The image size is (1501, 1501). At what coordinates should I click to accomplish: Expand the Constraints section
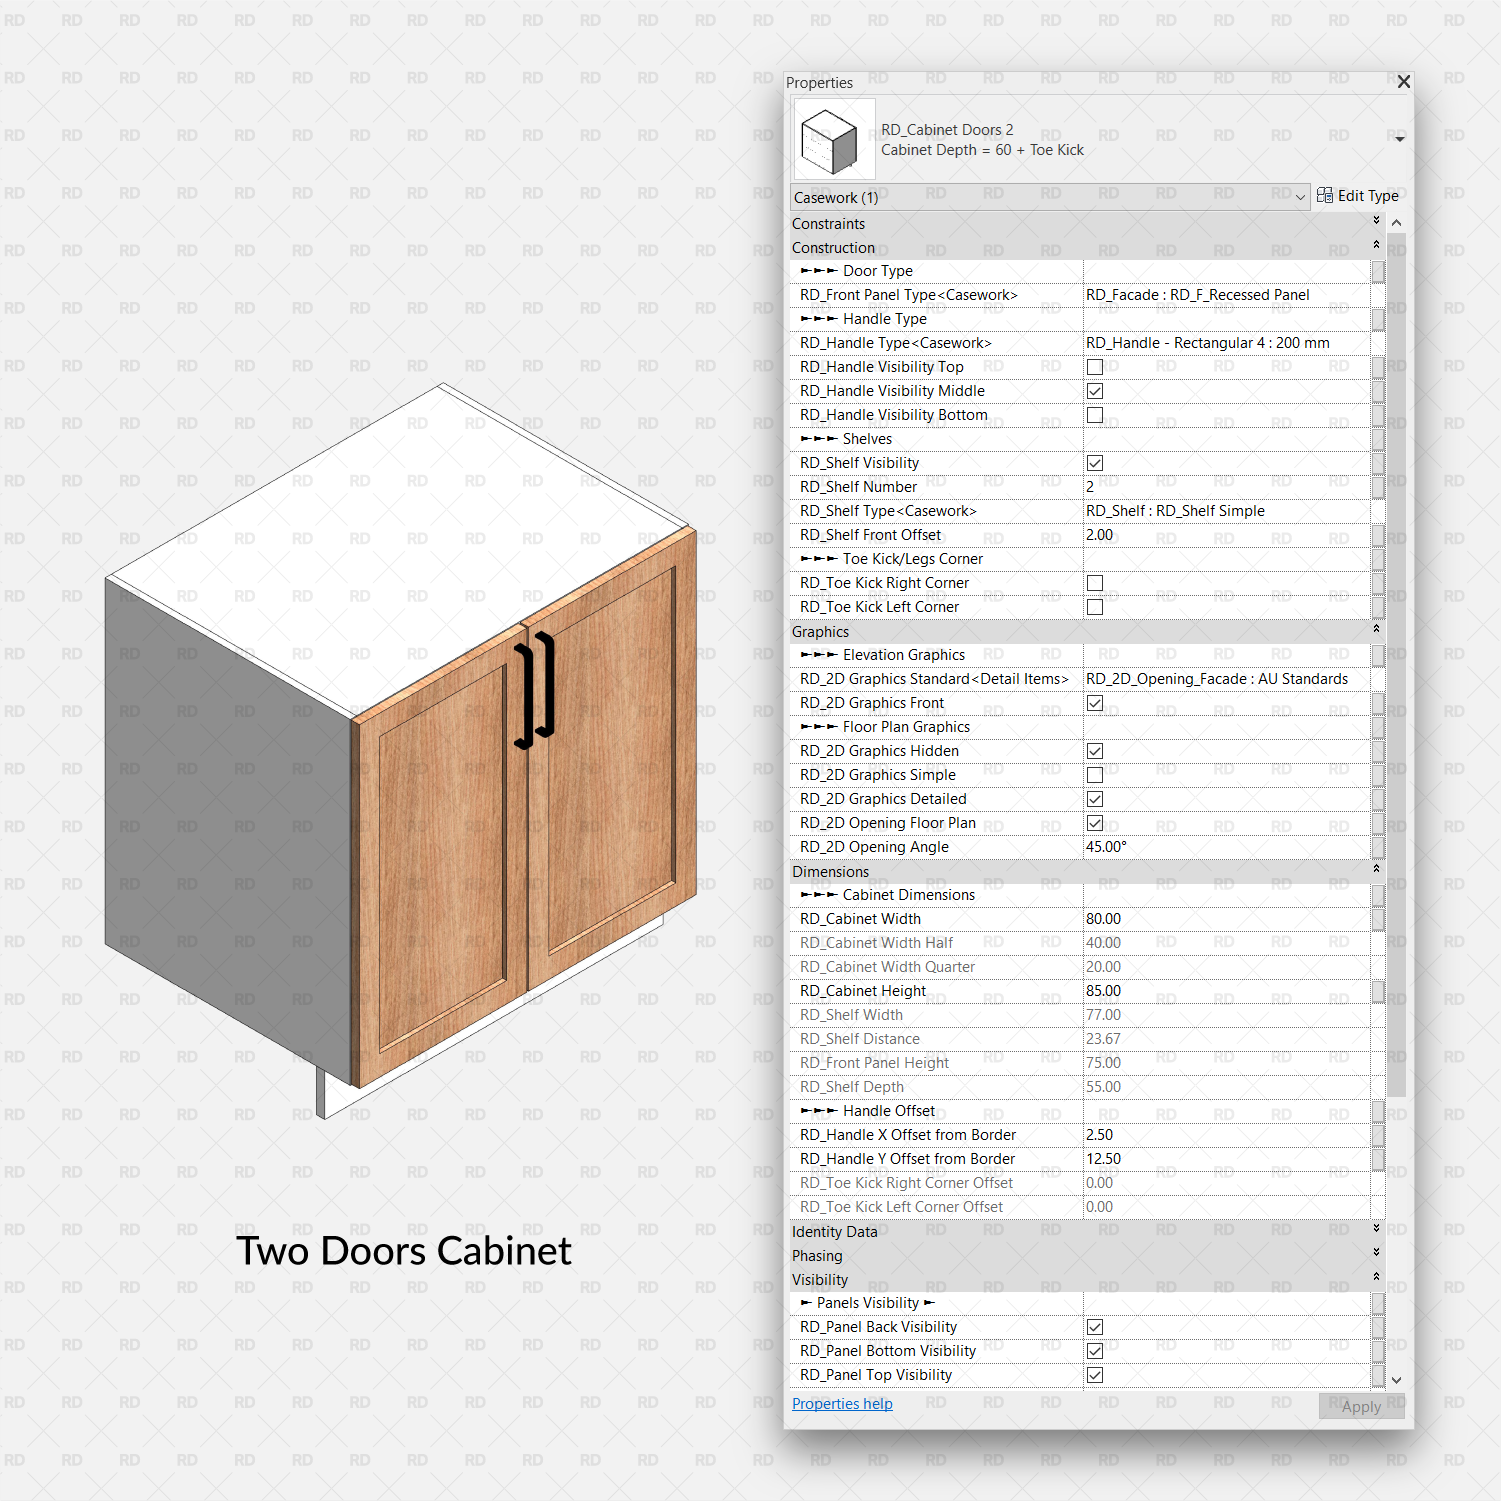click(x=1375, y=222)
